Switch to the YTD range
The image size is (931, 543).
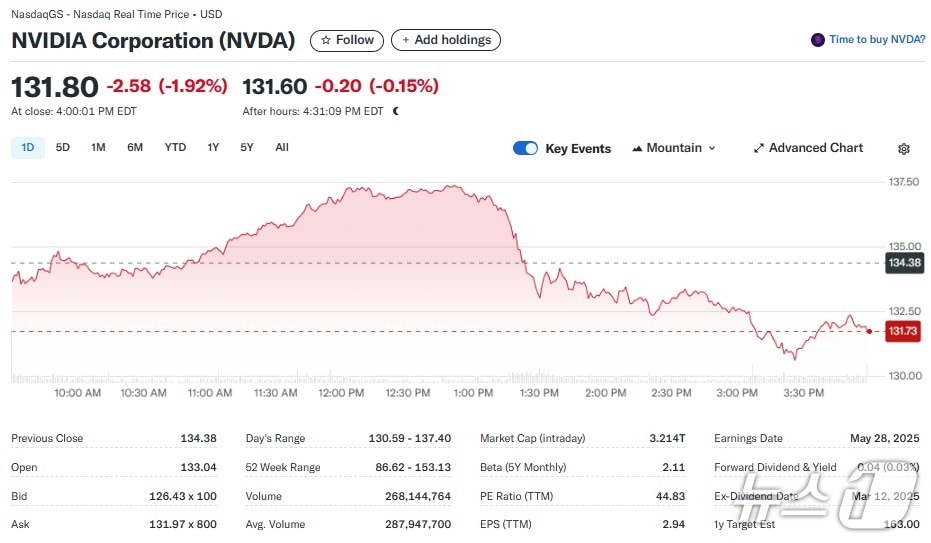point(175,147)
